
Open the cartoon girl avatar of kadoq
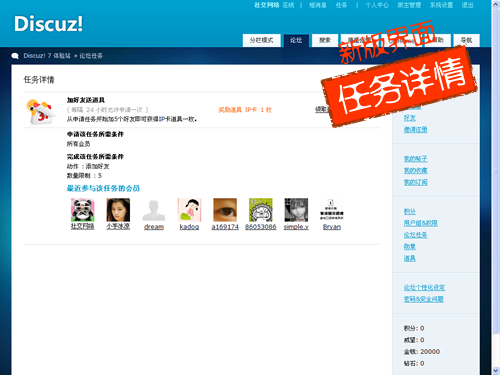point(189,210)
